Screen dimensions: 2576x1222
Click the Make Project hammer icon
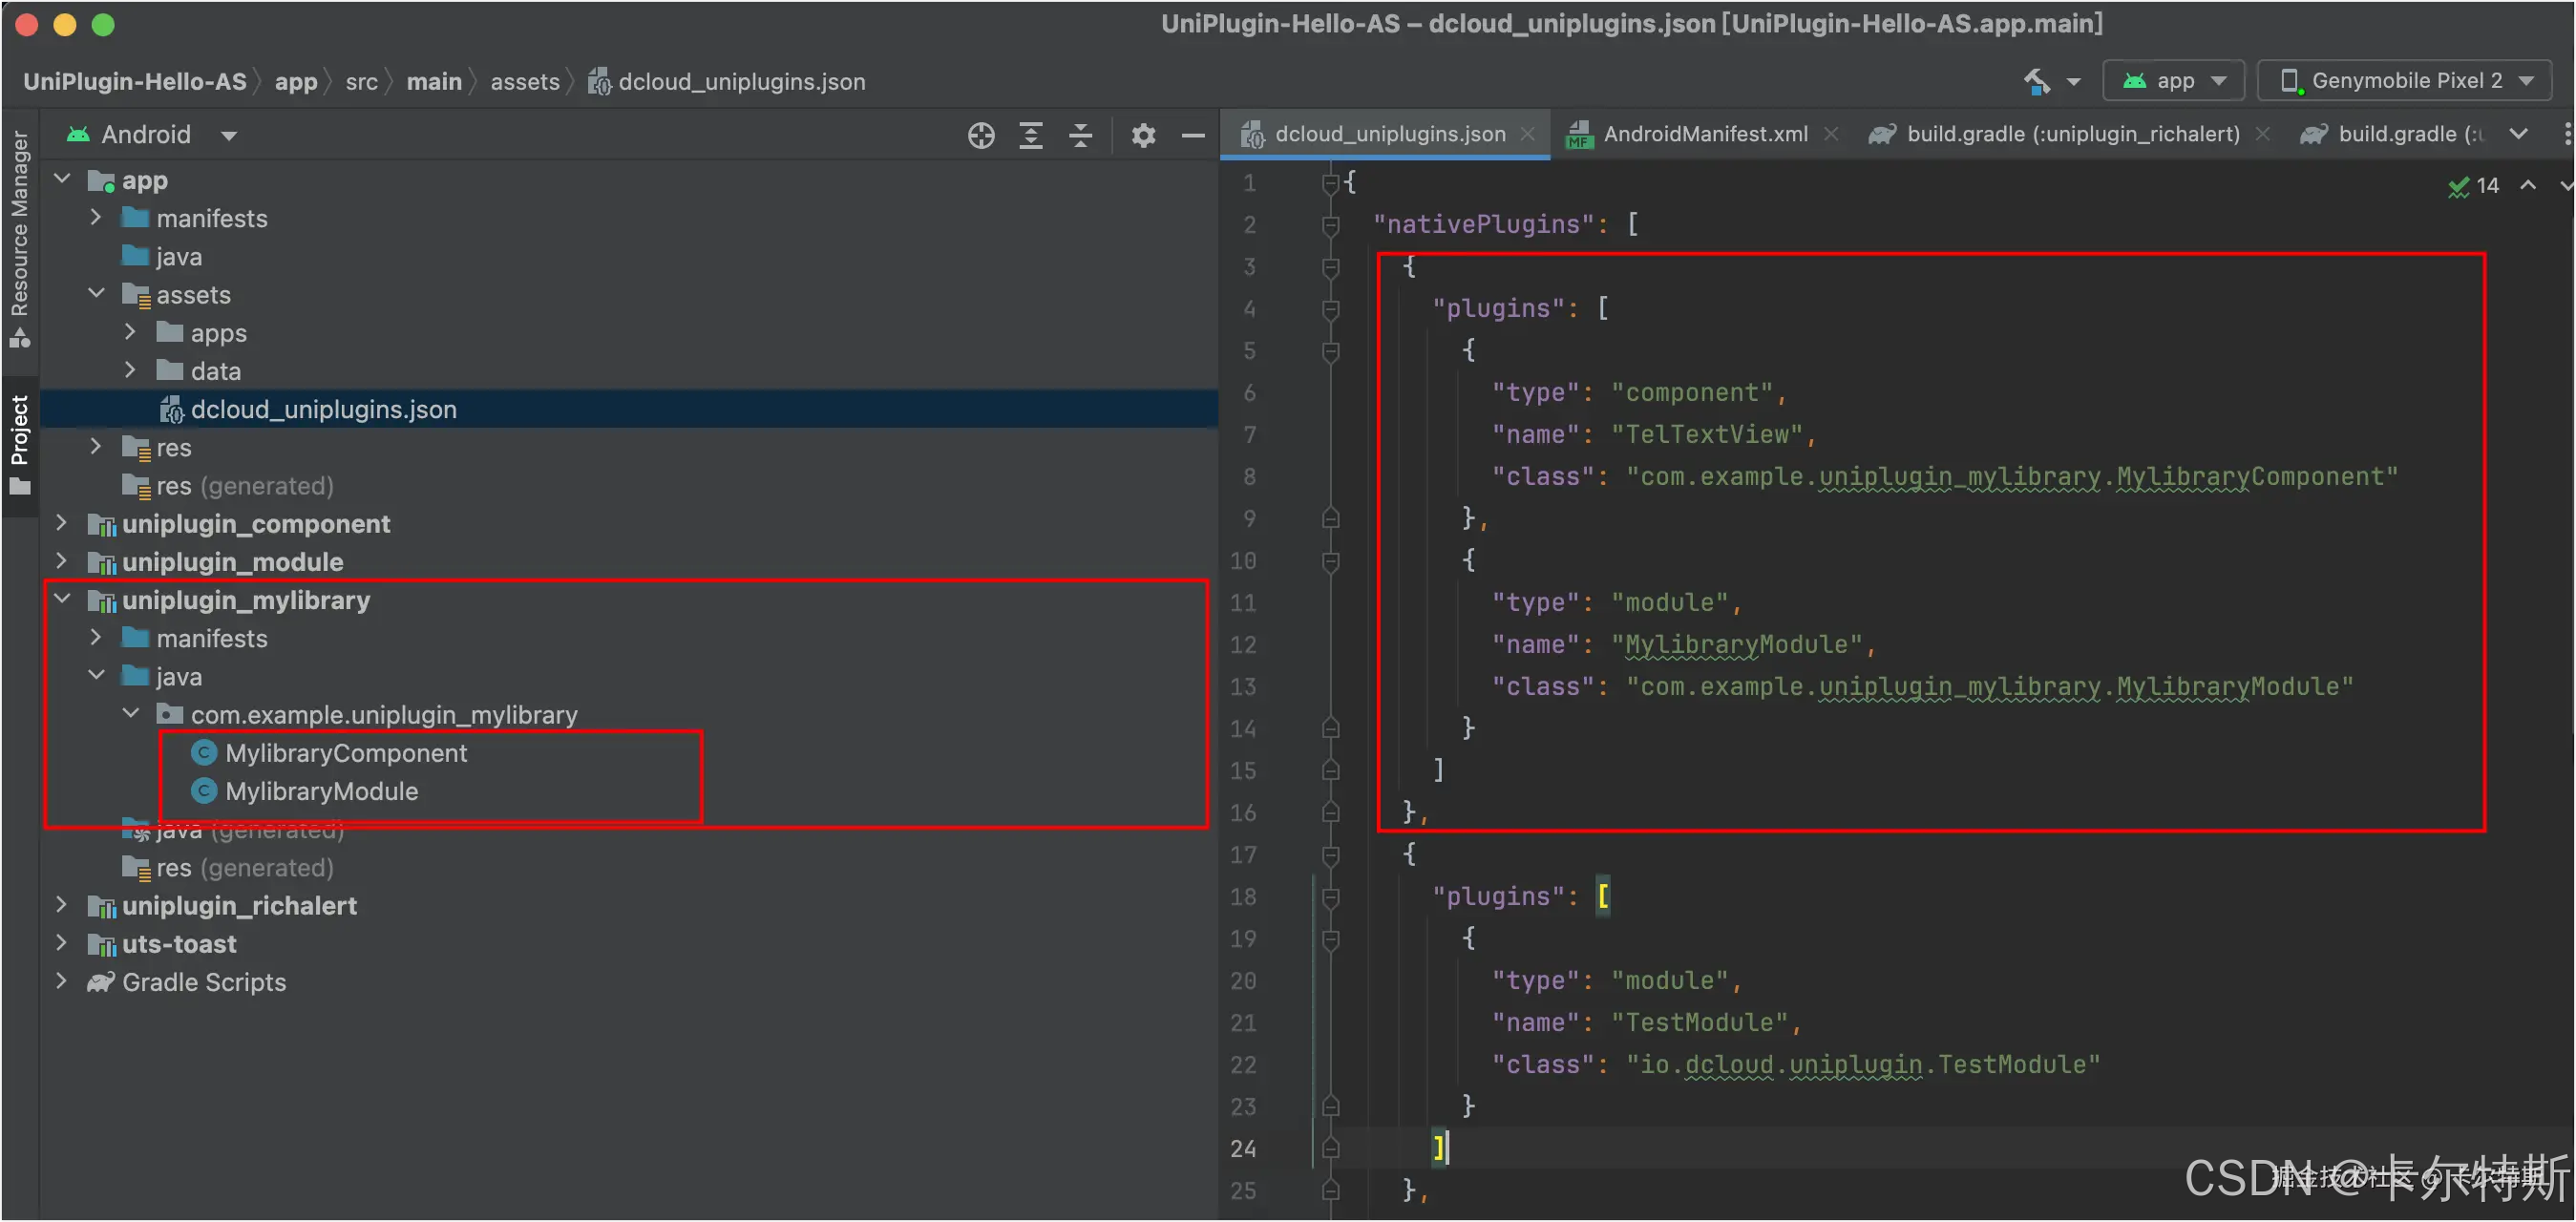coord(2037,81)
